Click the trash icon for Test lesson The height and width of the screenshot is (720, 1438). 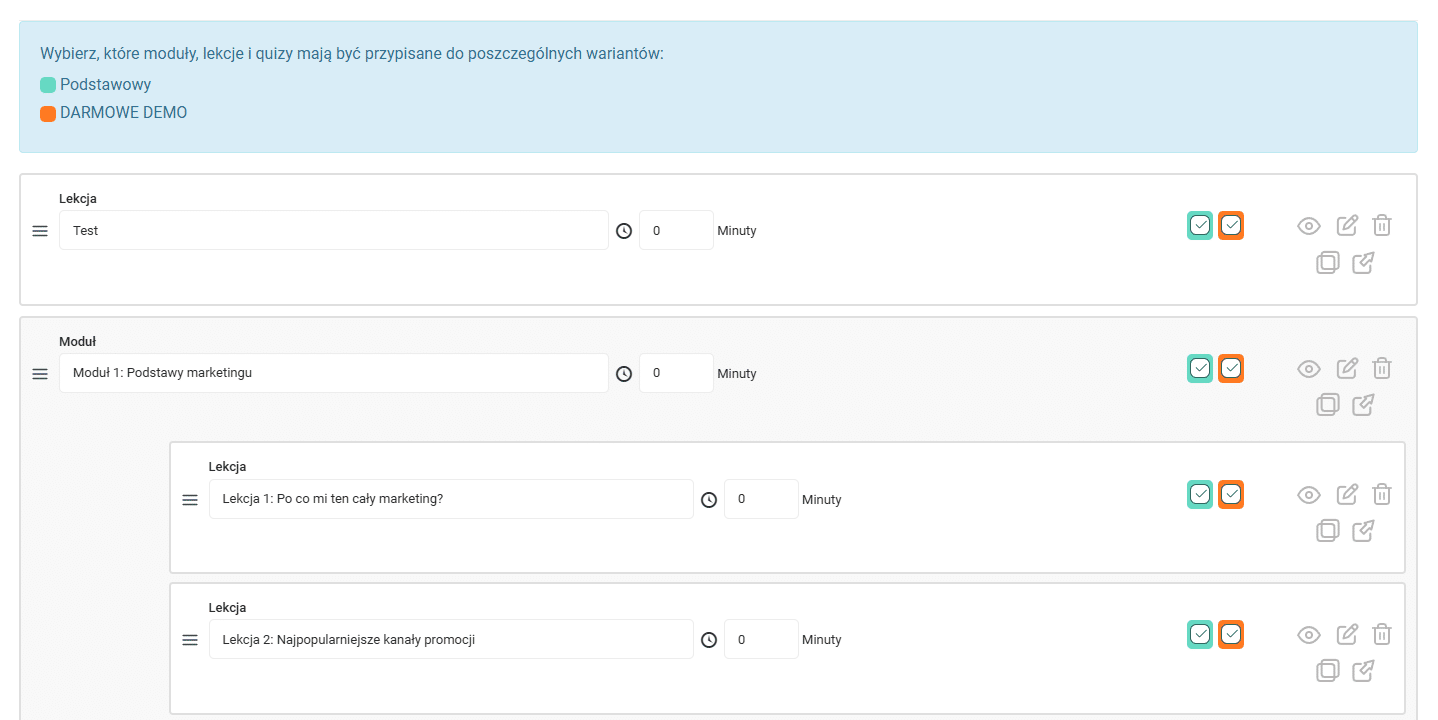tap(1381, 225)
